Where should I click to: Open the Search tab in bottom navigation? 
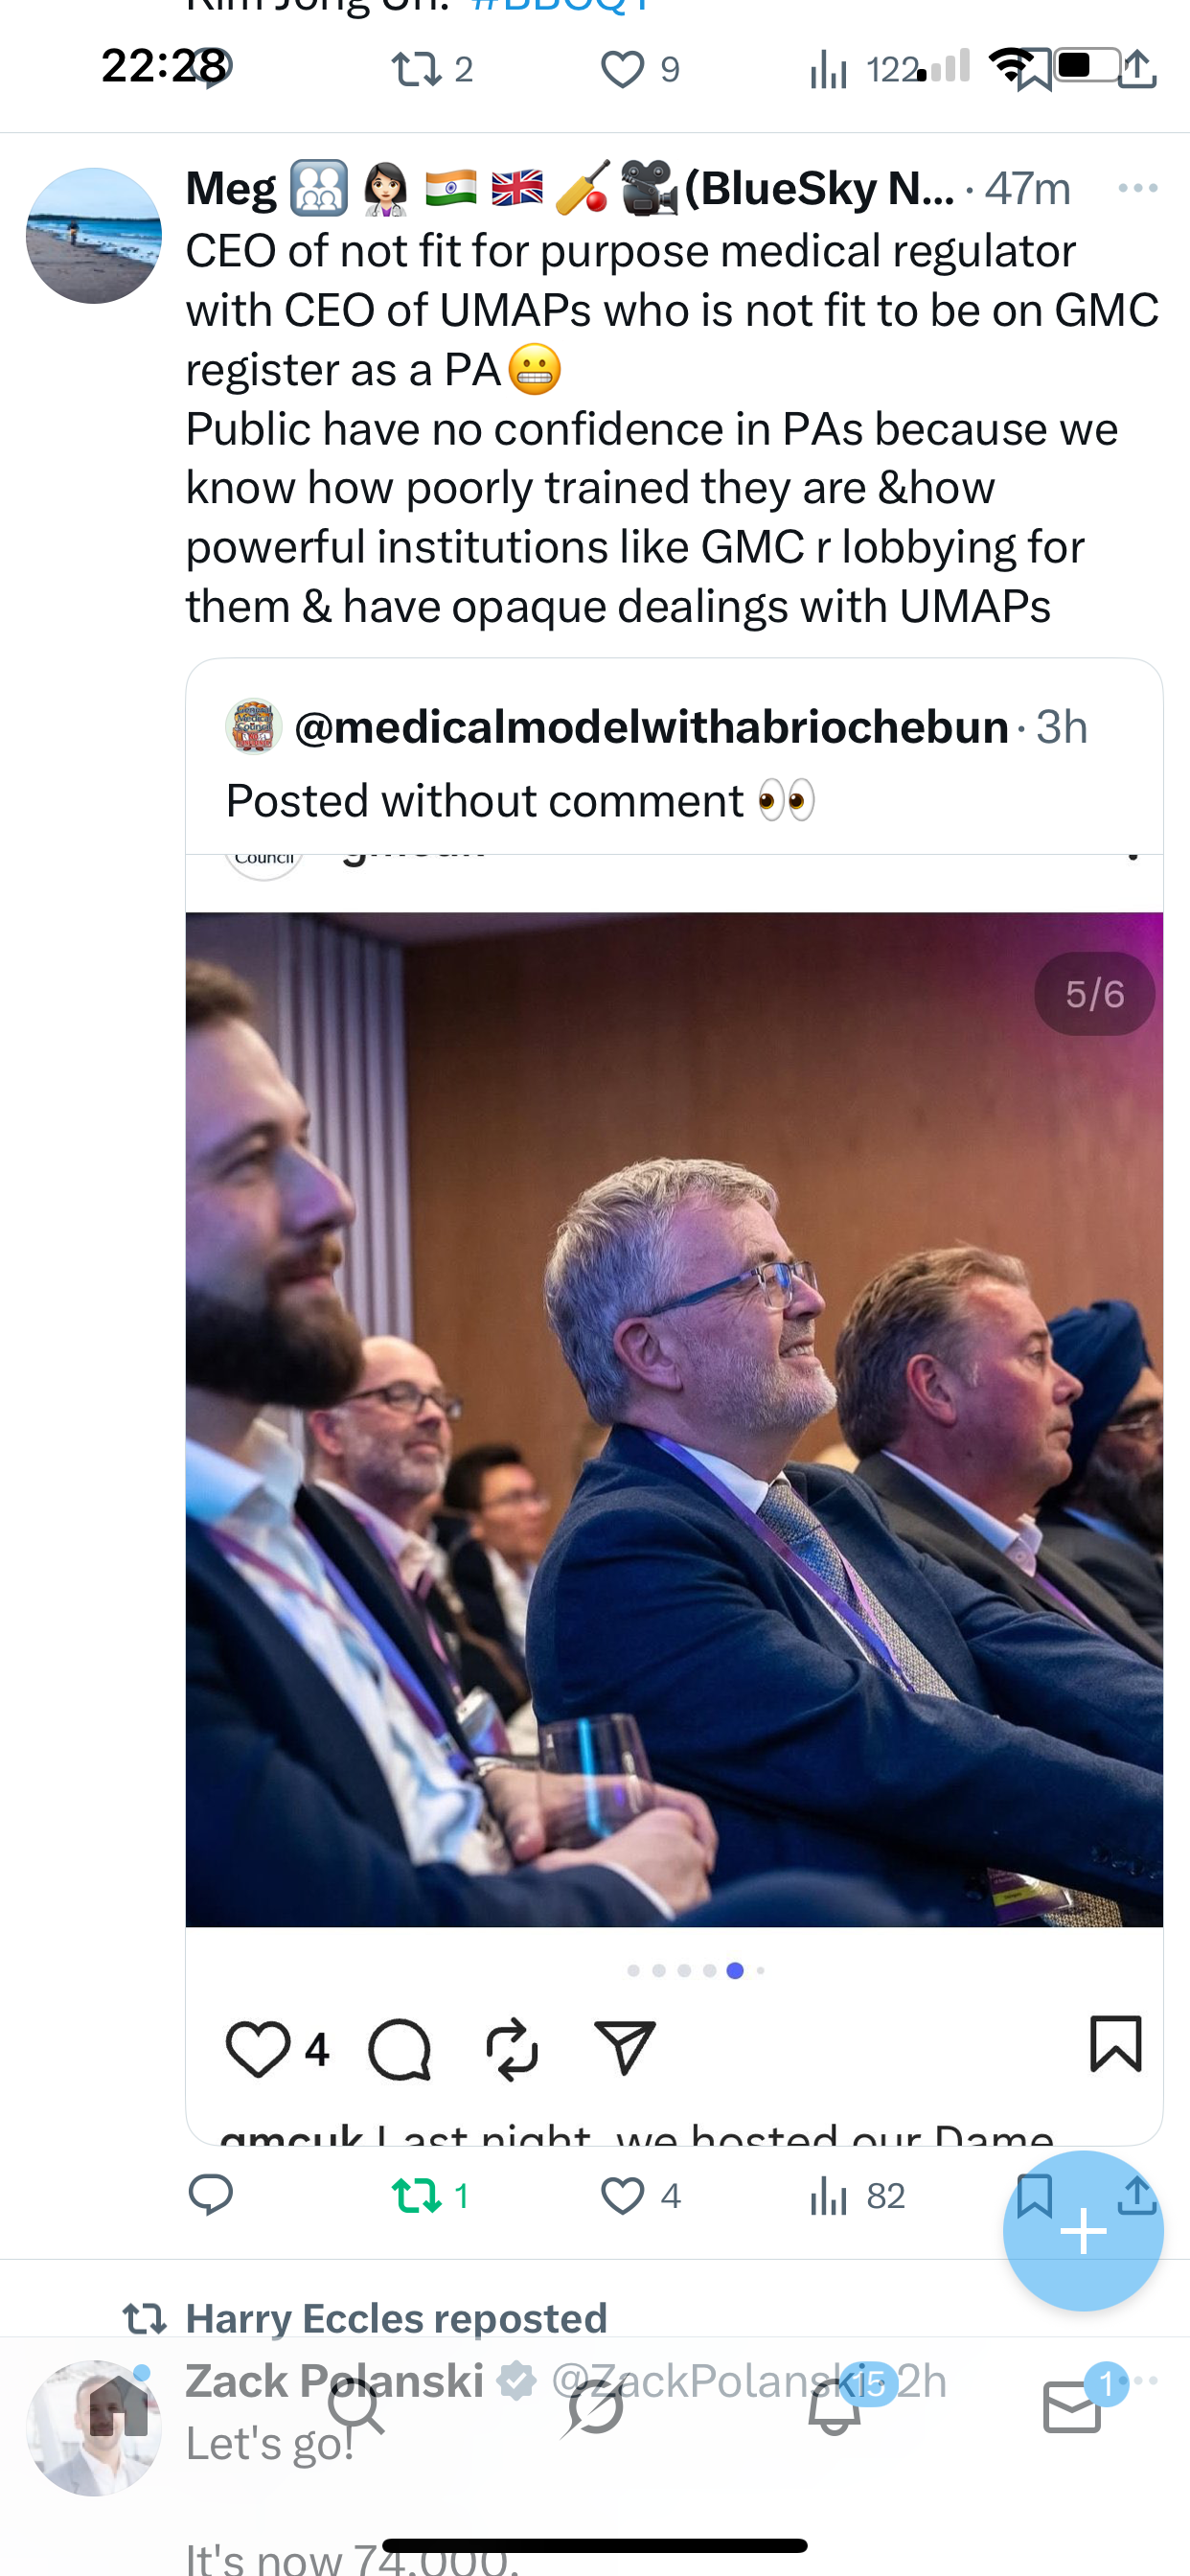[x=356, y=2406]
